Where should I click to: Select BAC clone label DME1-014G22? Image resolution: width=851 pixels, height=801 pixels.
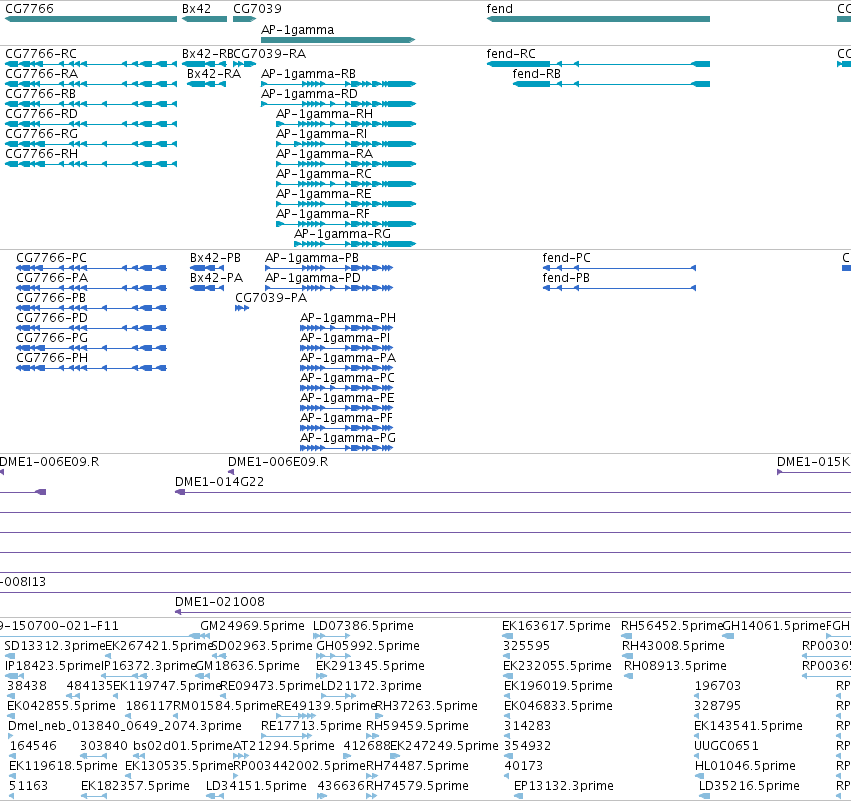219,482
